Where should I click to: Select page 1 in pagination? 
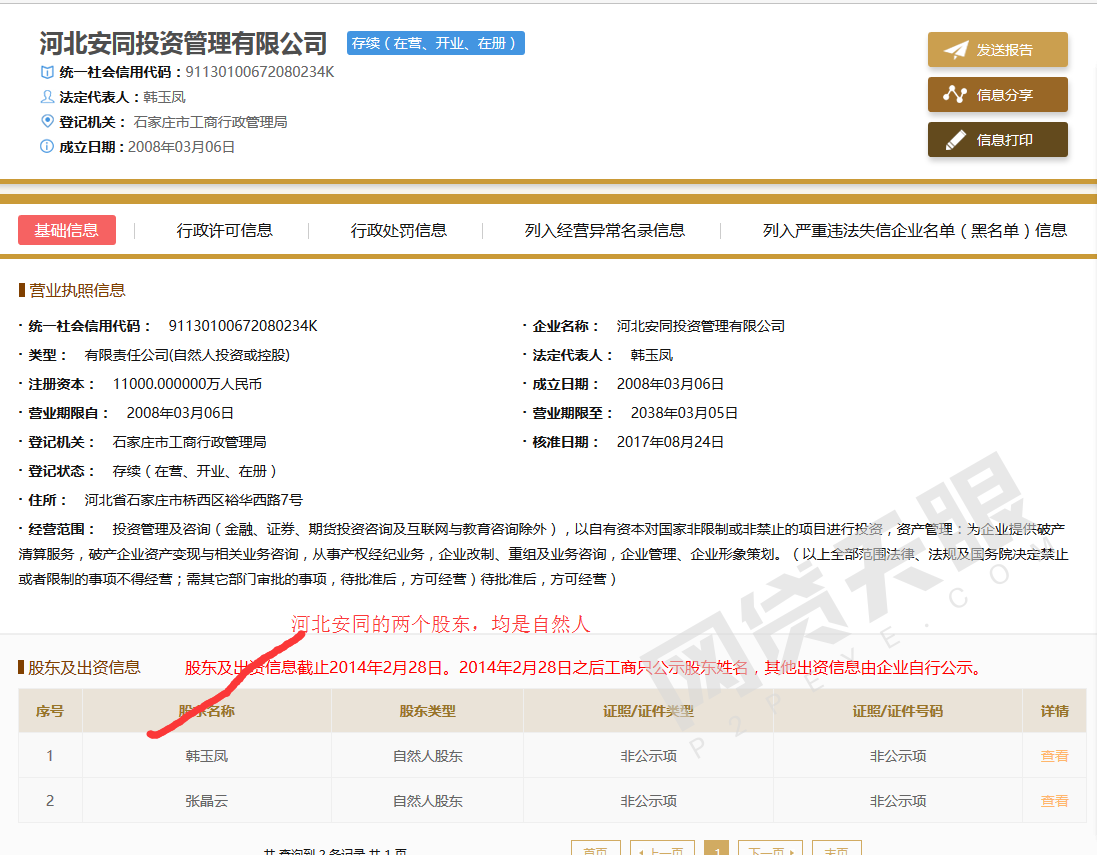coord(716,848)
